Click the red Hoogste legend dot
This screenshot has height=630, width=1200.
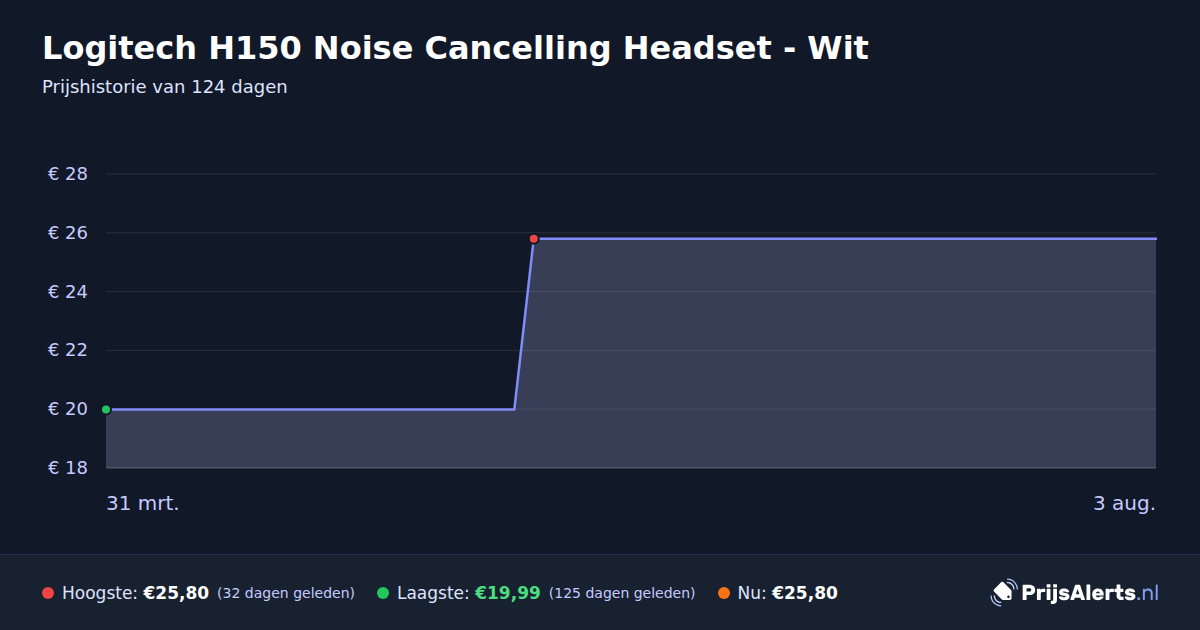(48, 593)
